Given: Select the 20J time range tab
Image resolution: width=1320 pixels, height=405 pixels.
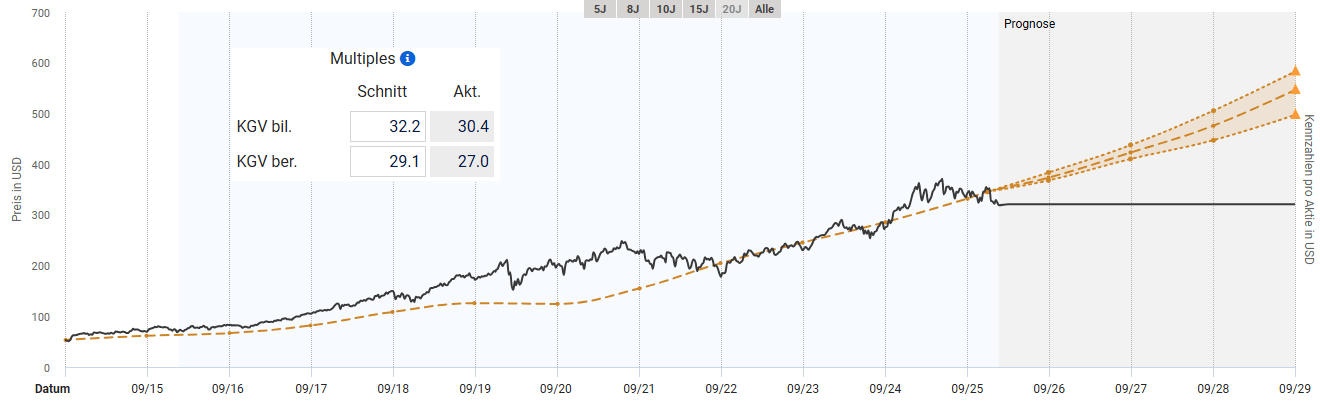Looking at the screenshot, I should click(733, 9).
